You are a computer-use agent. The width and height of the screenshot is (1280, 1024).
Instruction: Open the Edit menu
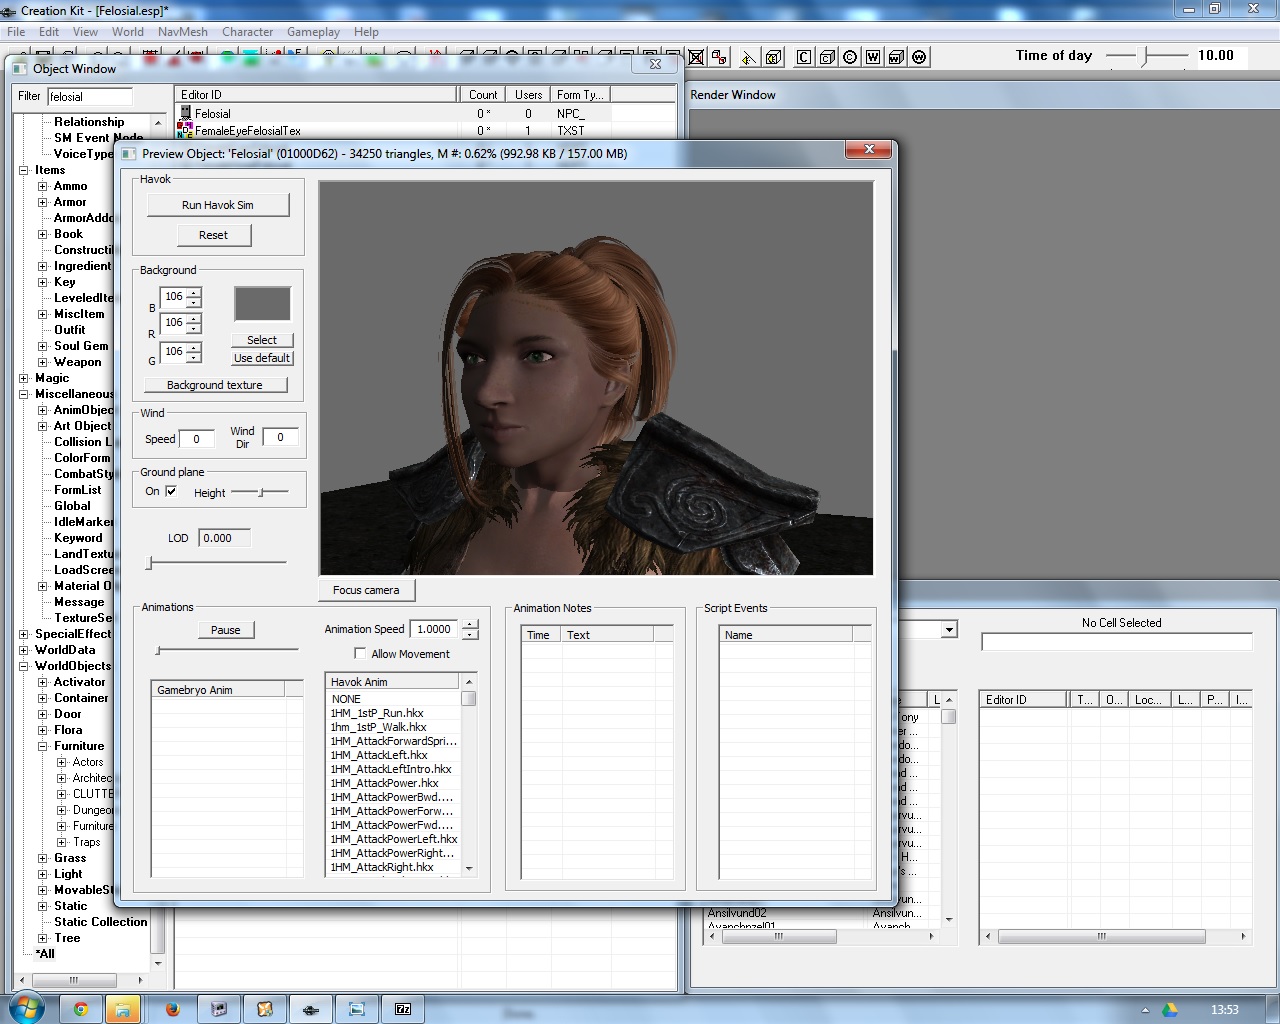coord(49,32)
